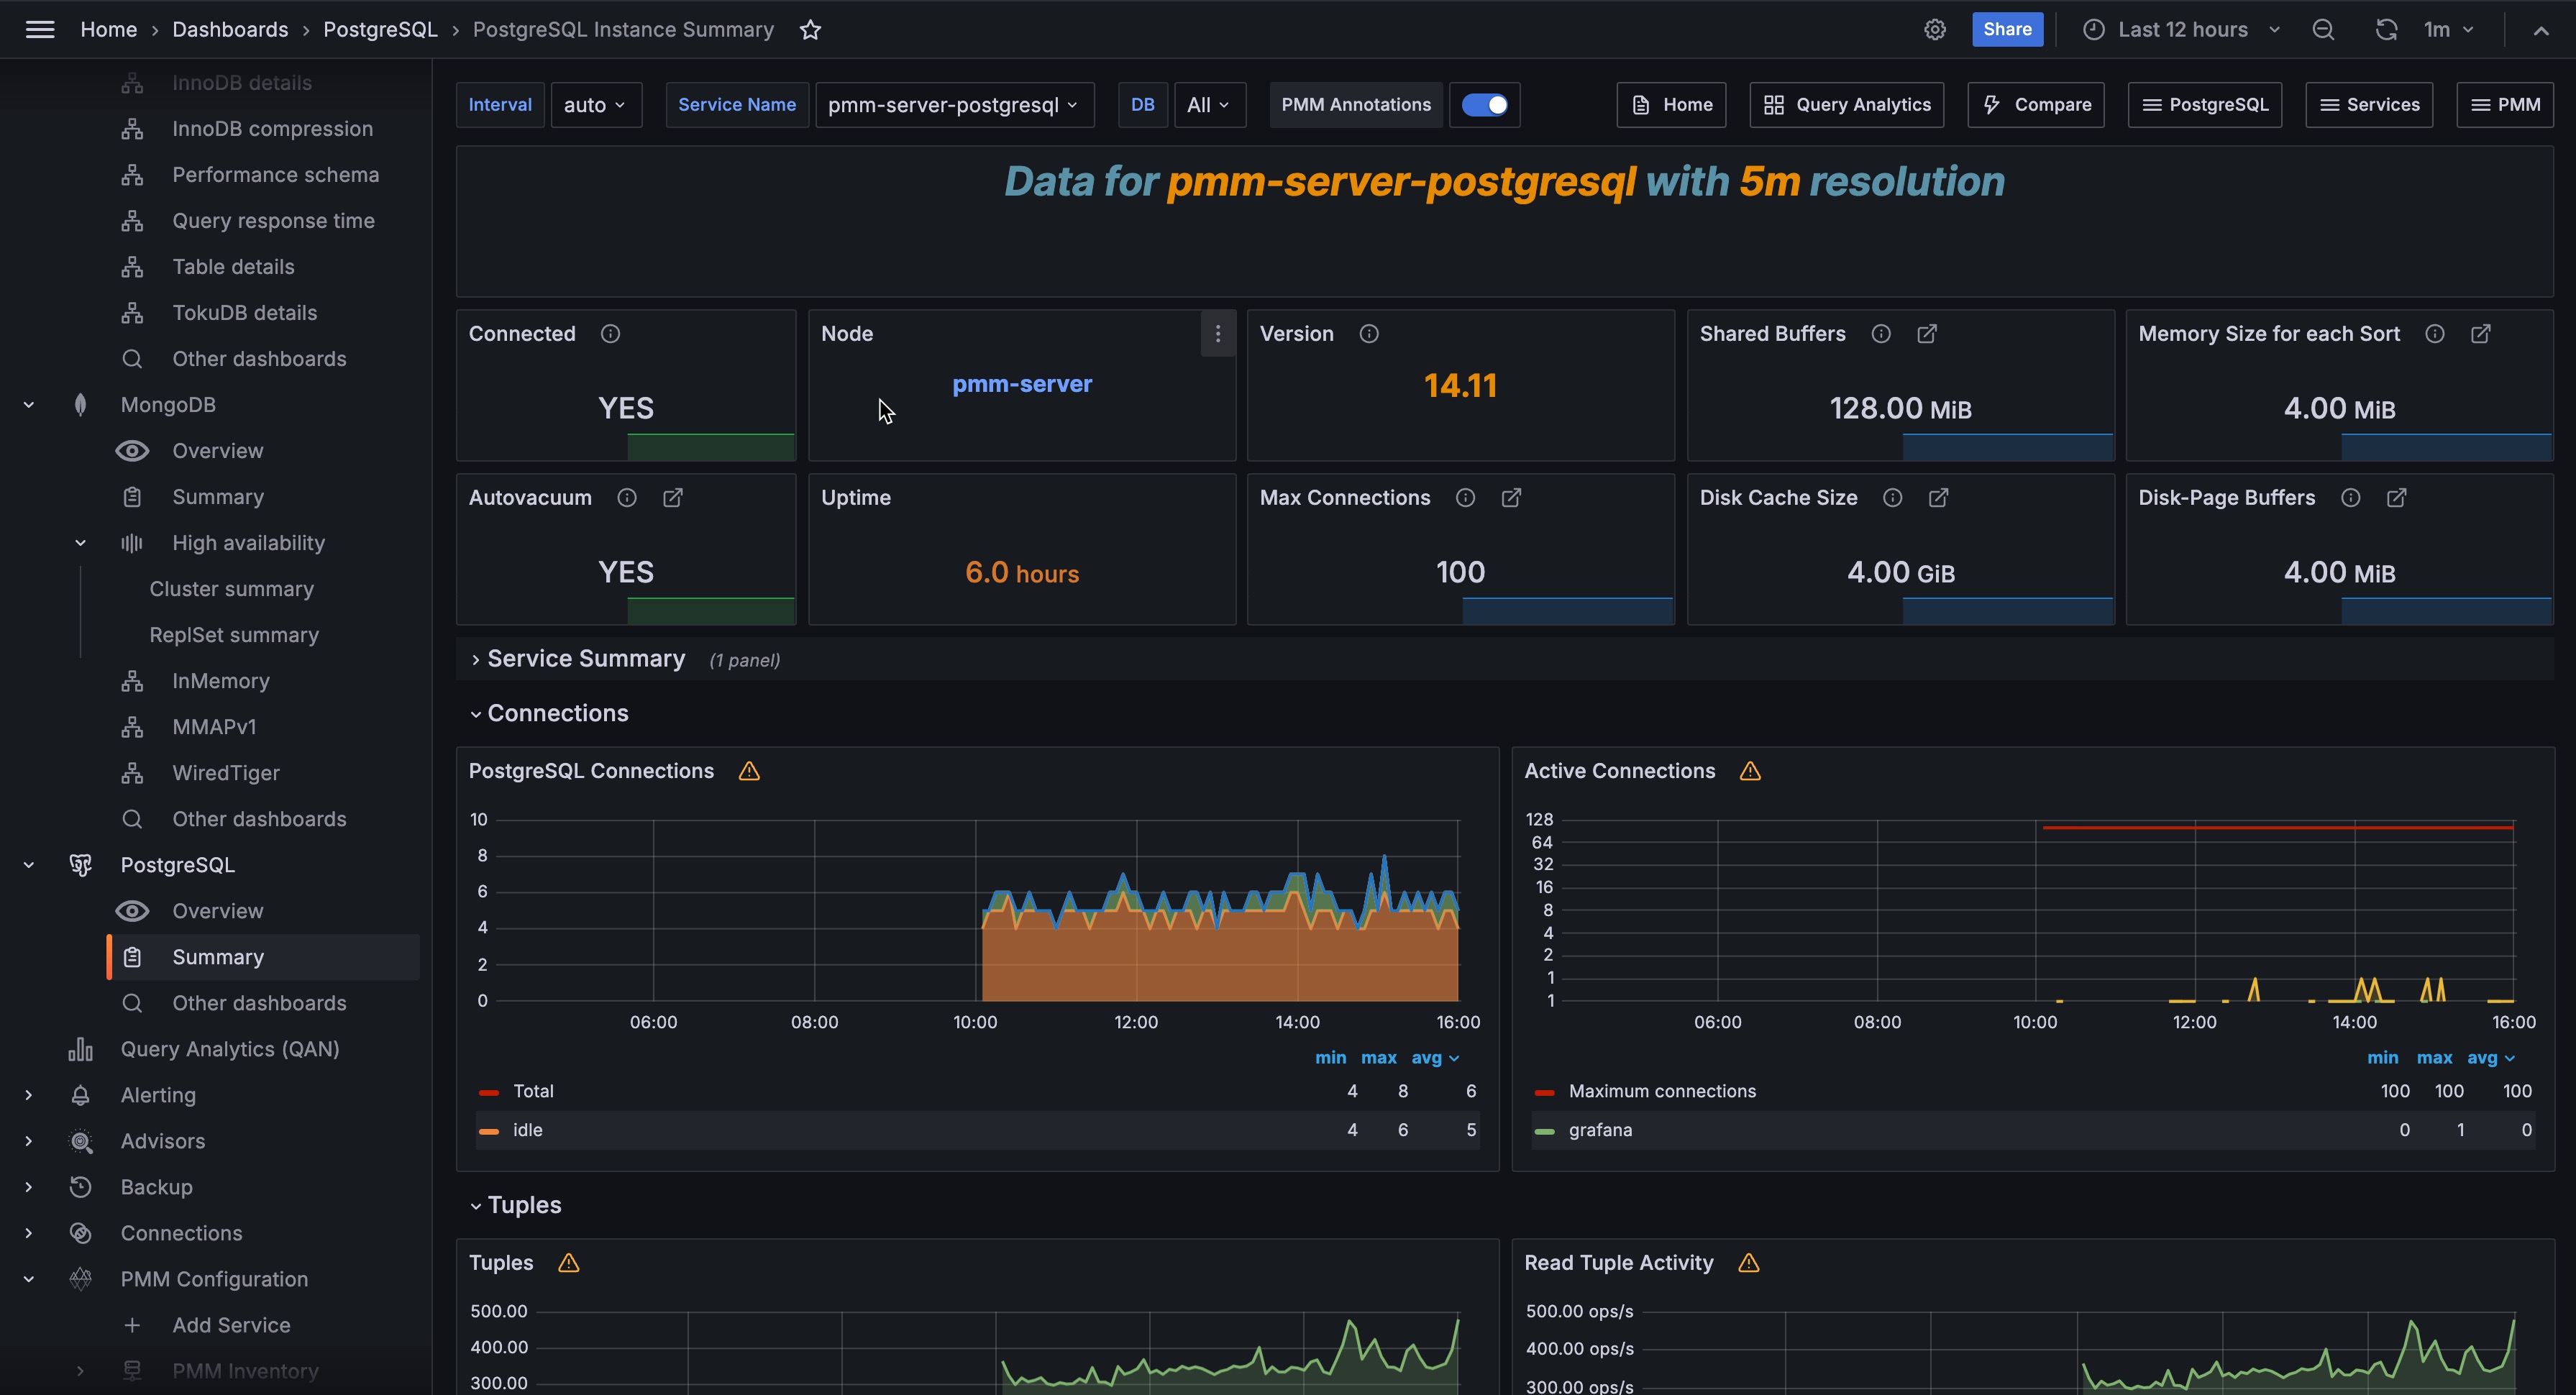The width and height of the screenshot is (2576, 1395).
Task: Open Memory Size for each Sort external link
Action: point(2481,334)
